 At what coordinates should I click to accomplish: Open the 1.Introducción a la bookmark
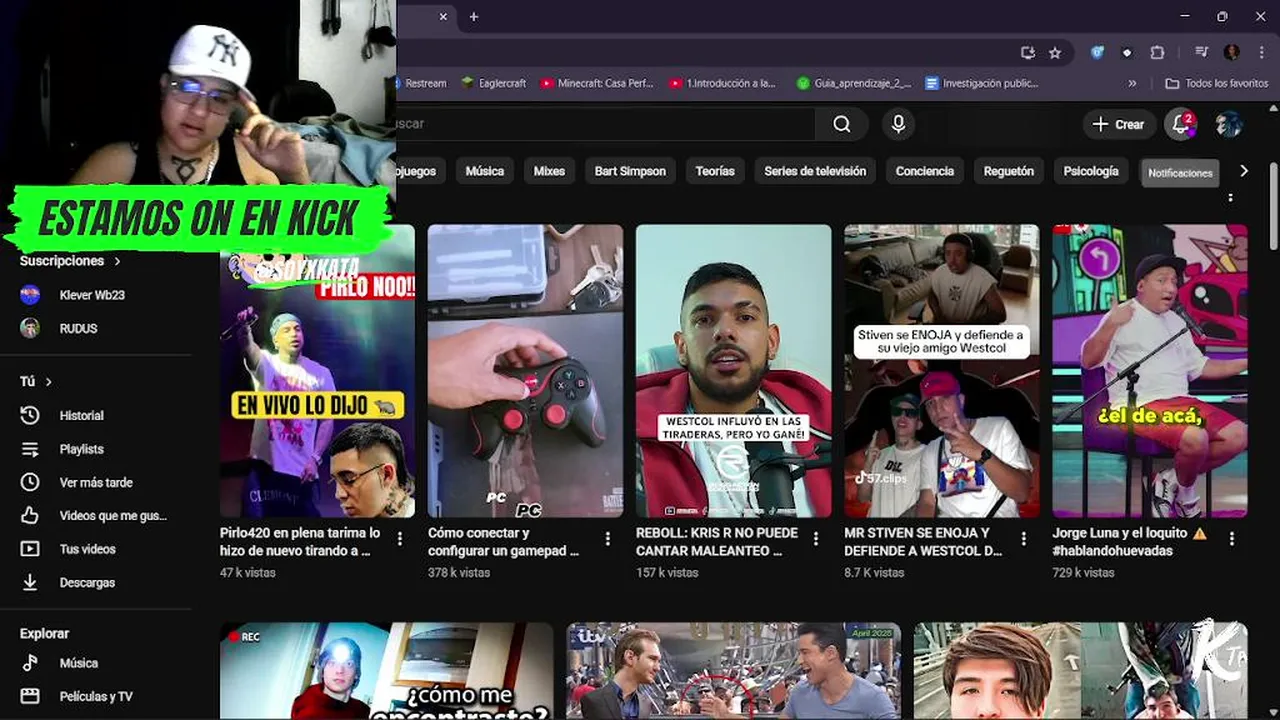tap(722, 84)
